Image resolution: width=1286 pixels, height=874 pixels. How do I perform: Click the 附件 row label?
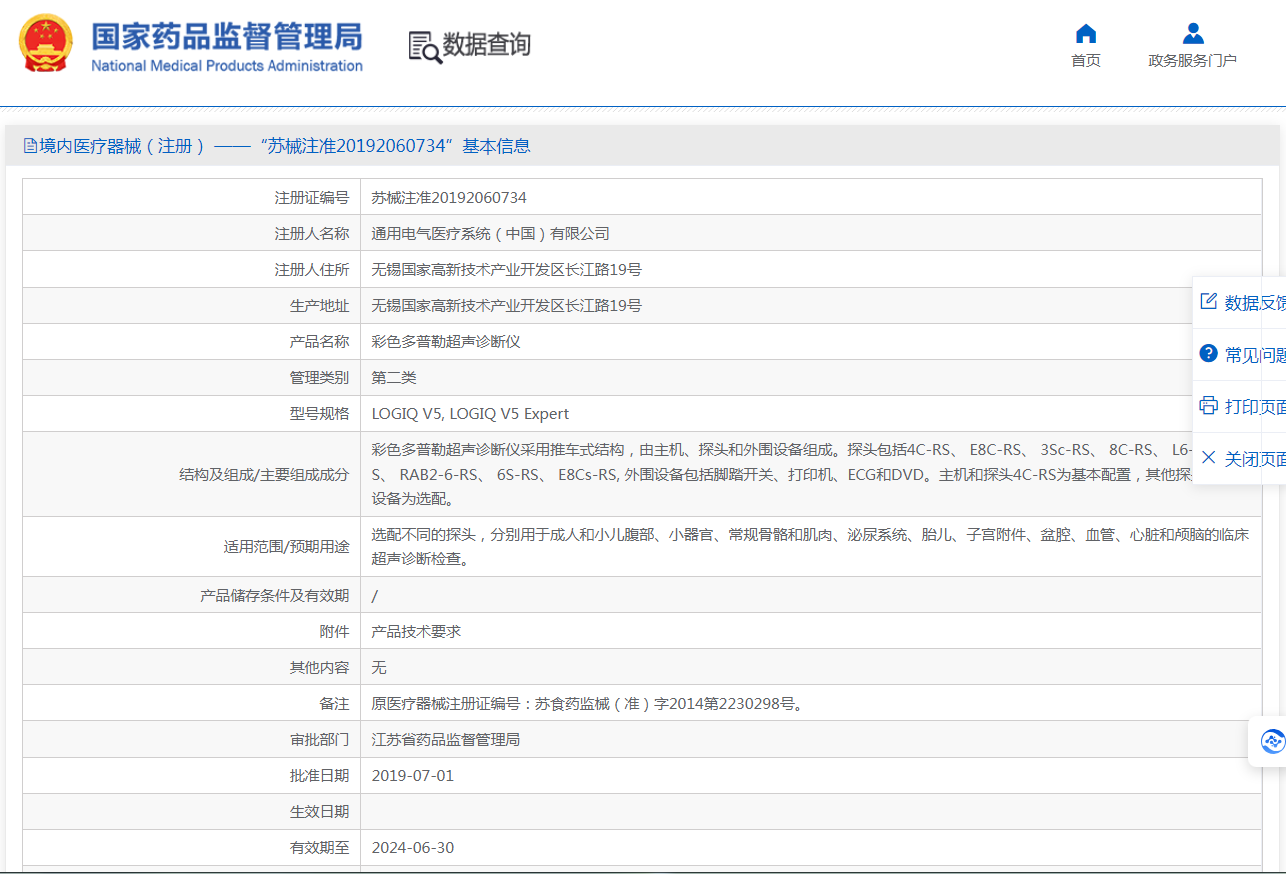click(x=334, y=632)
